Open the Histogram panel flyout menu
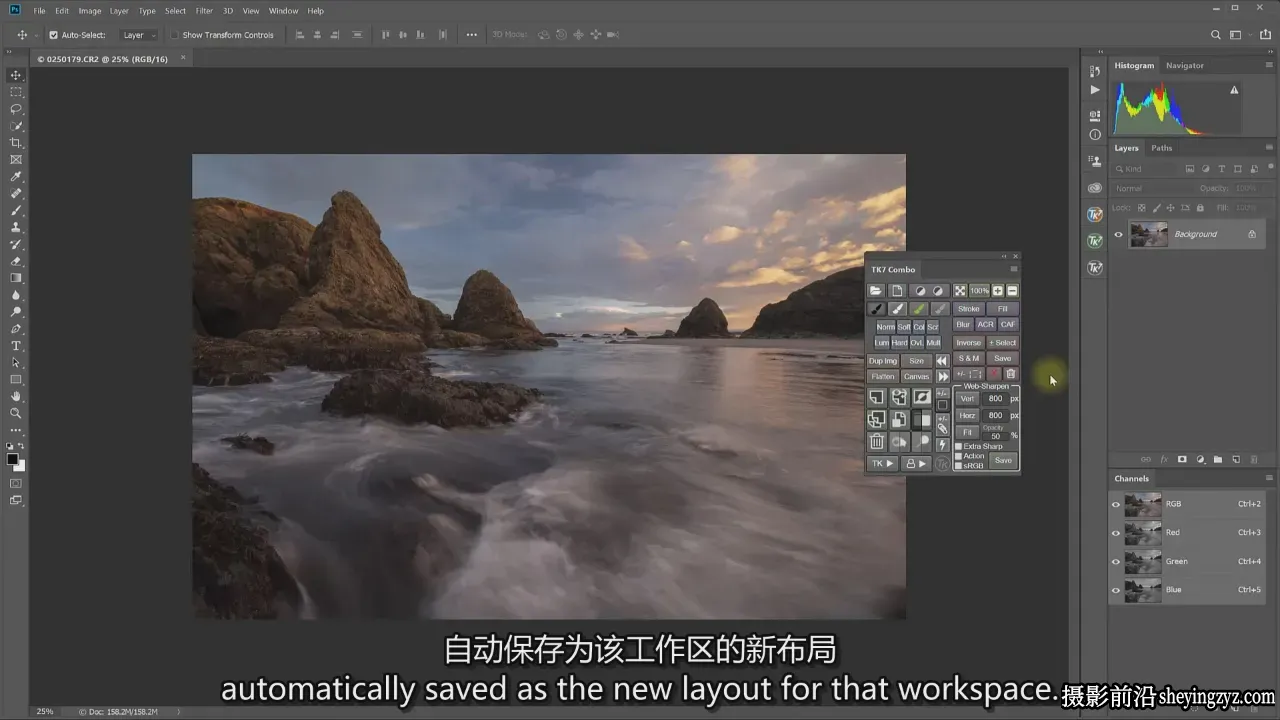This screenshot has width=1280, height=720. 1269,65
